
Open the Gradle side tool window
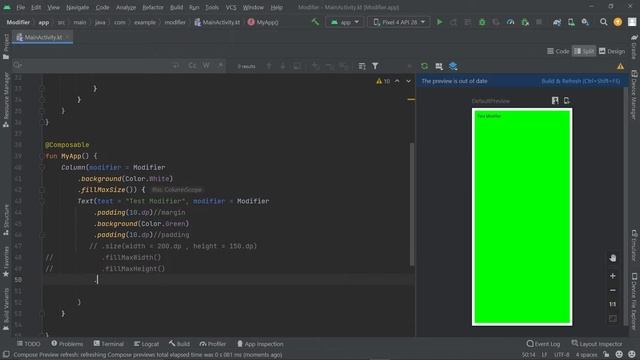(634, 46)
